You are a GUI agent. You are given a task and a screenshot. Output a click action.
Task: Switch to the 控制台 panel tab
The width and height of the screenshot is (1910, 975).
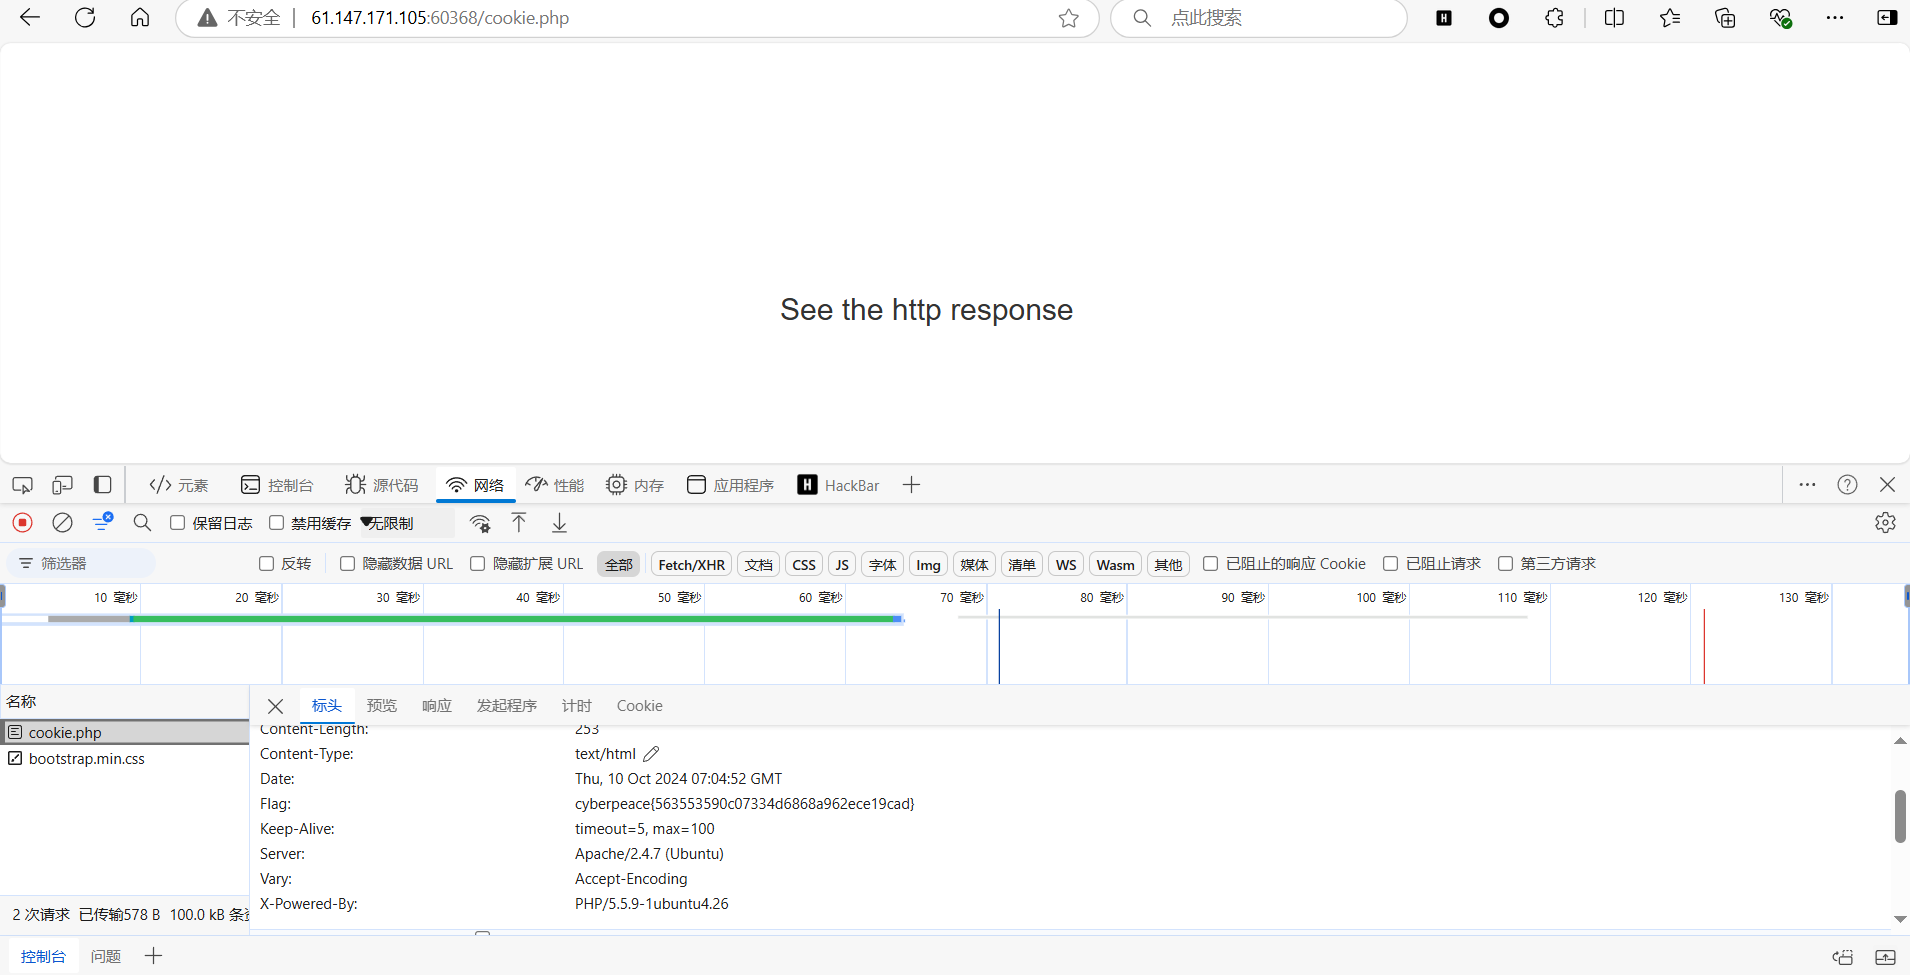(x=277, y=485)
